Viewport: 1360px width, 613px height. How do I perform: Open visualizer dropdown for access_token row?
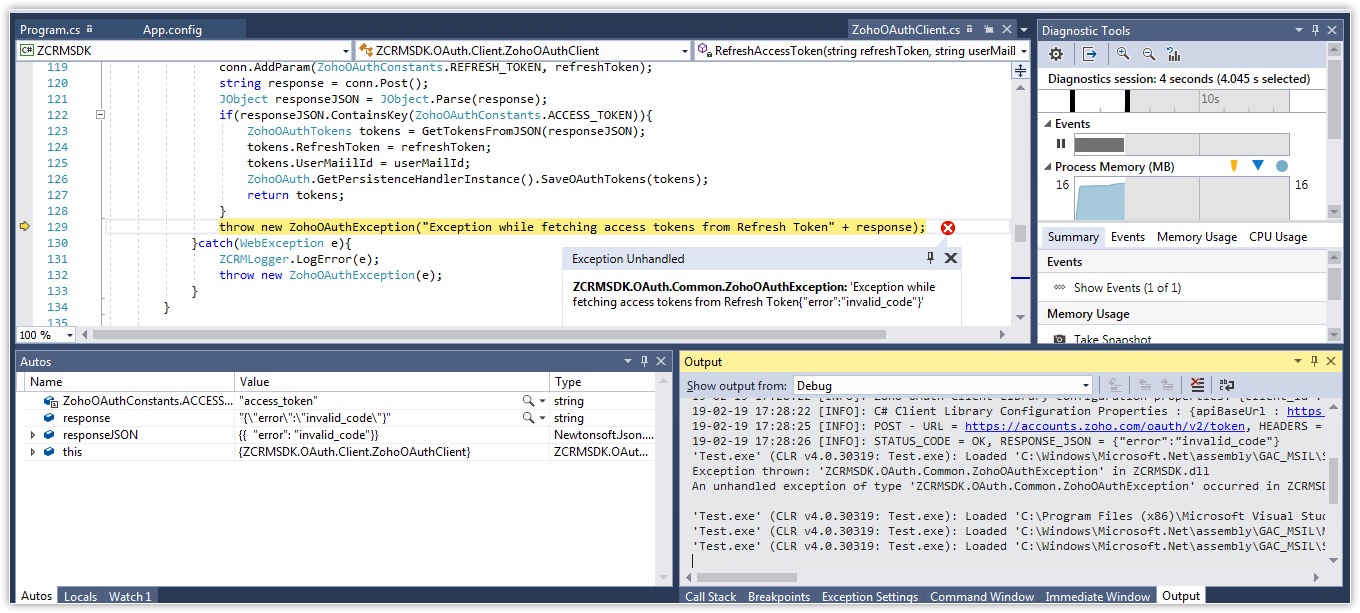click(543, 401)
